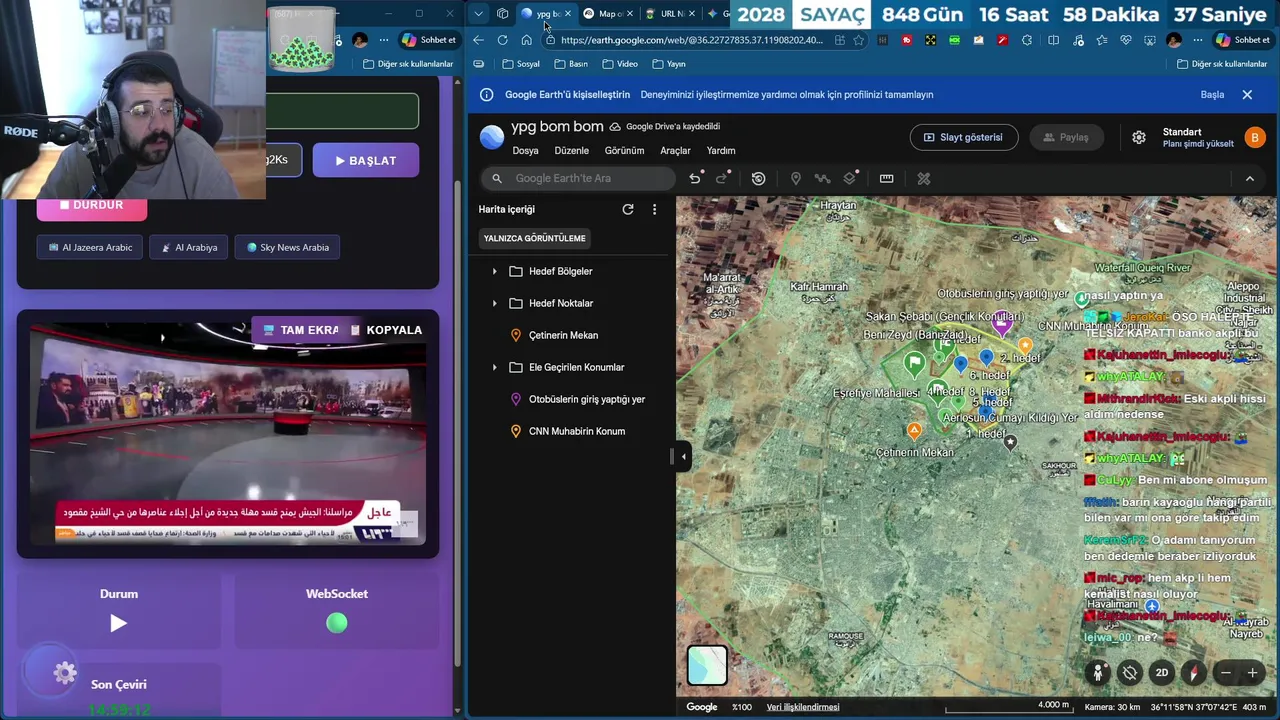Open the historical imagery clock tool

(758, 178)
